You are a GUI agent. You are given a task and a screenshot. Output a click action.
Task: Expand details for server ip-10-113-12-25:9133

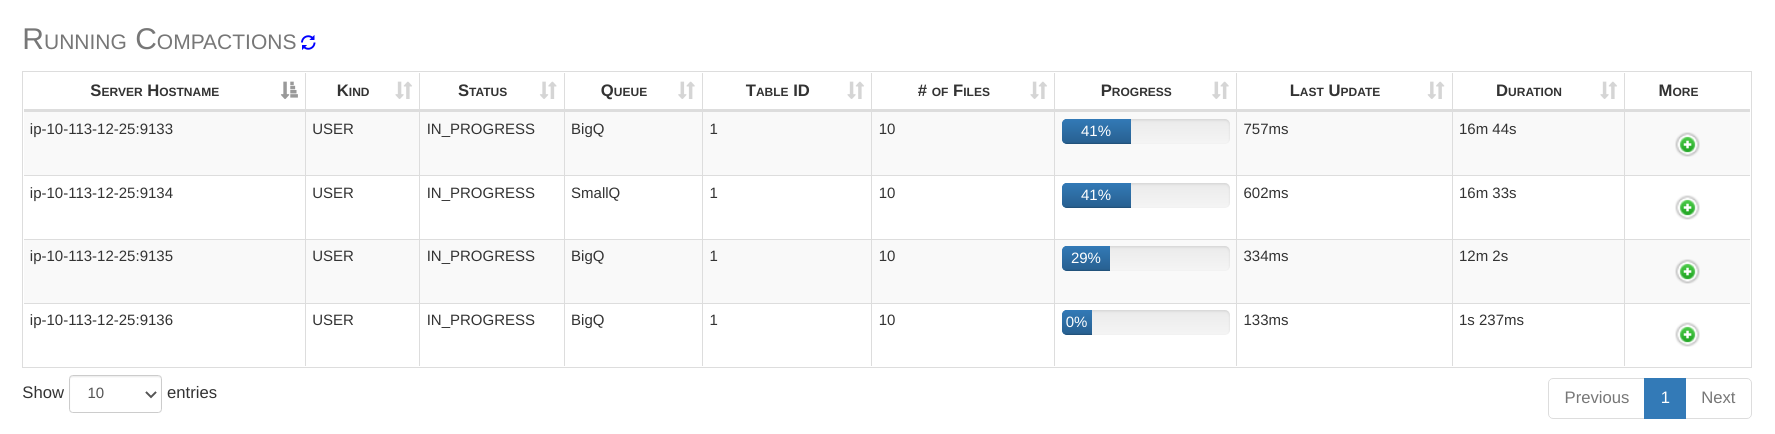click(x=1687, y=145)
